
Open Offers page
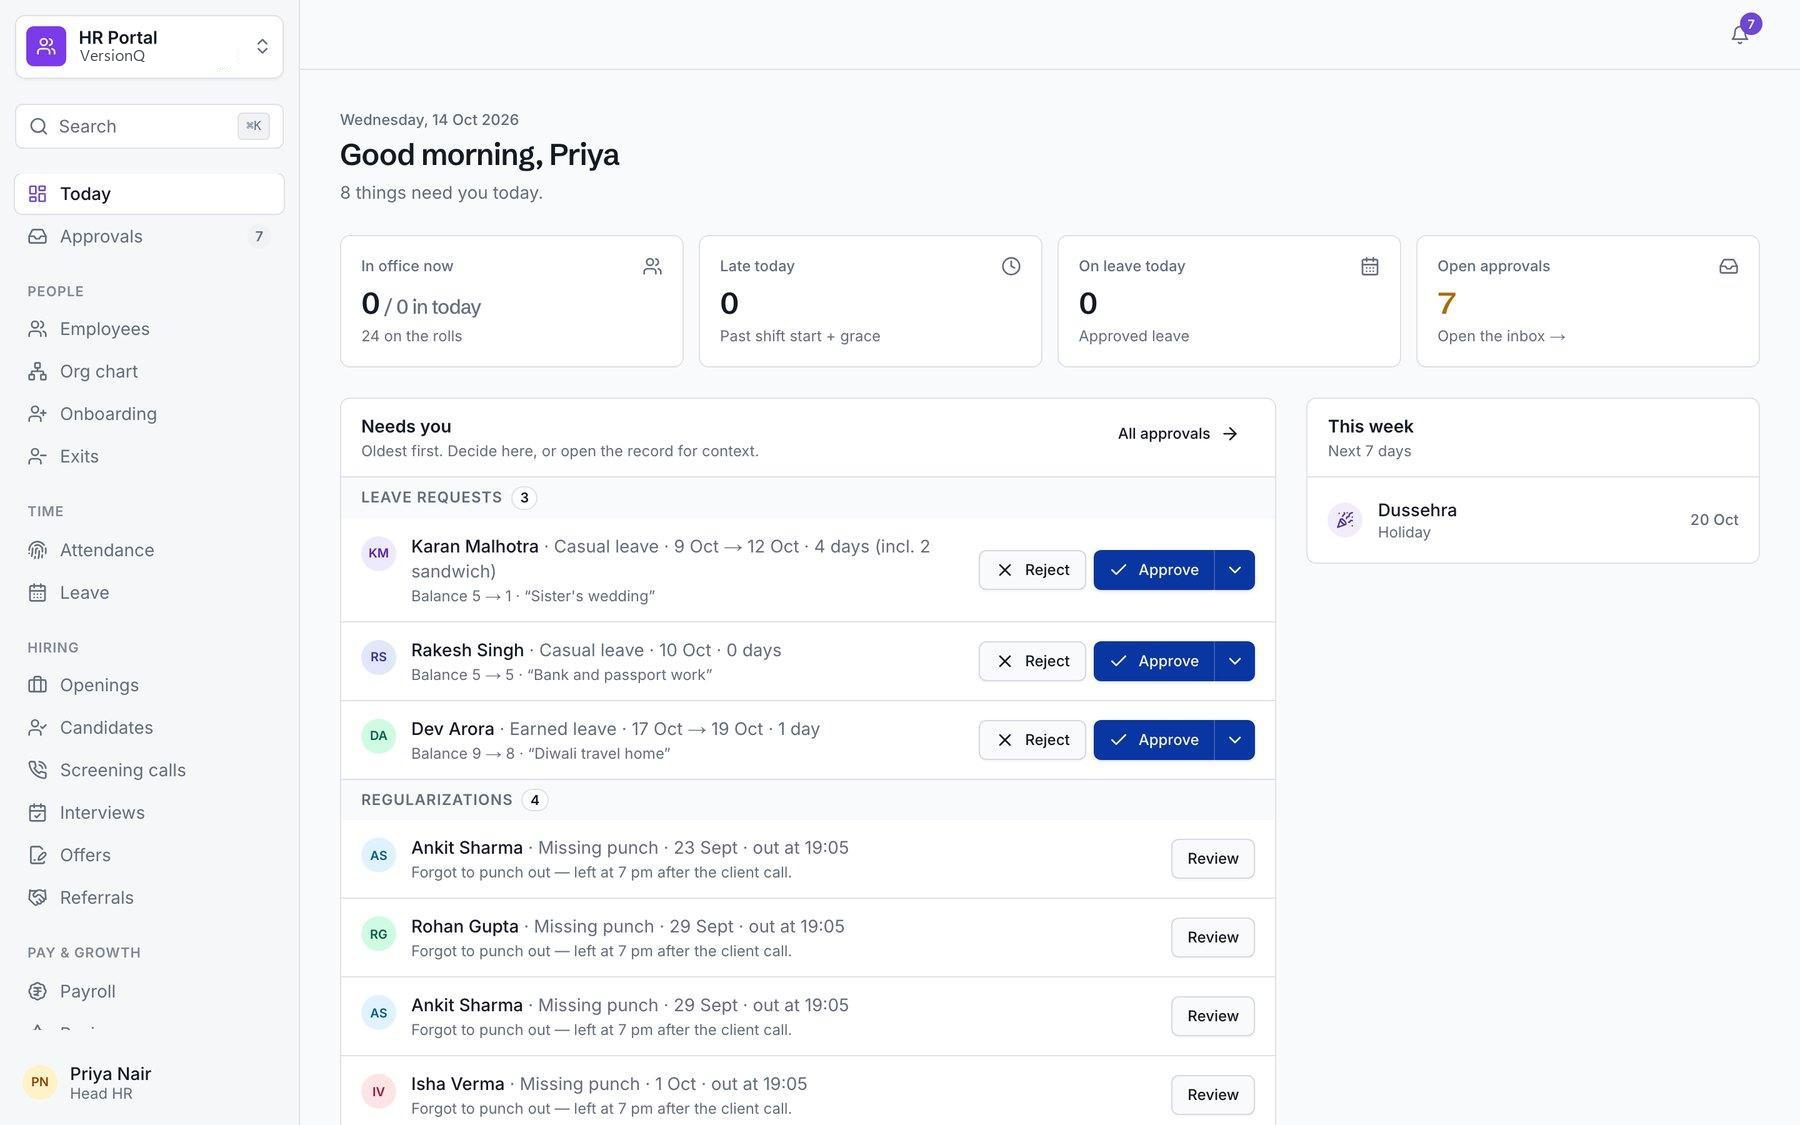[149, 855]
